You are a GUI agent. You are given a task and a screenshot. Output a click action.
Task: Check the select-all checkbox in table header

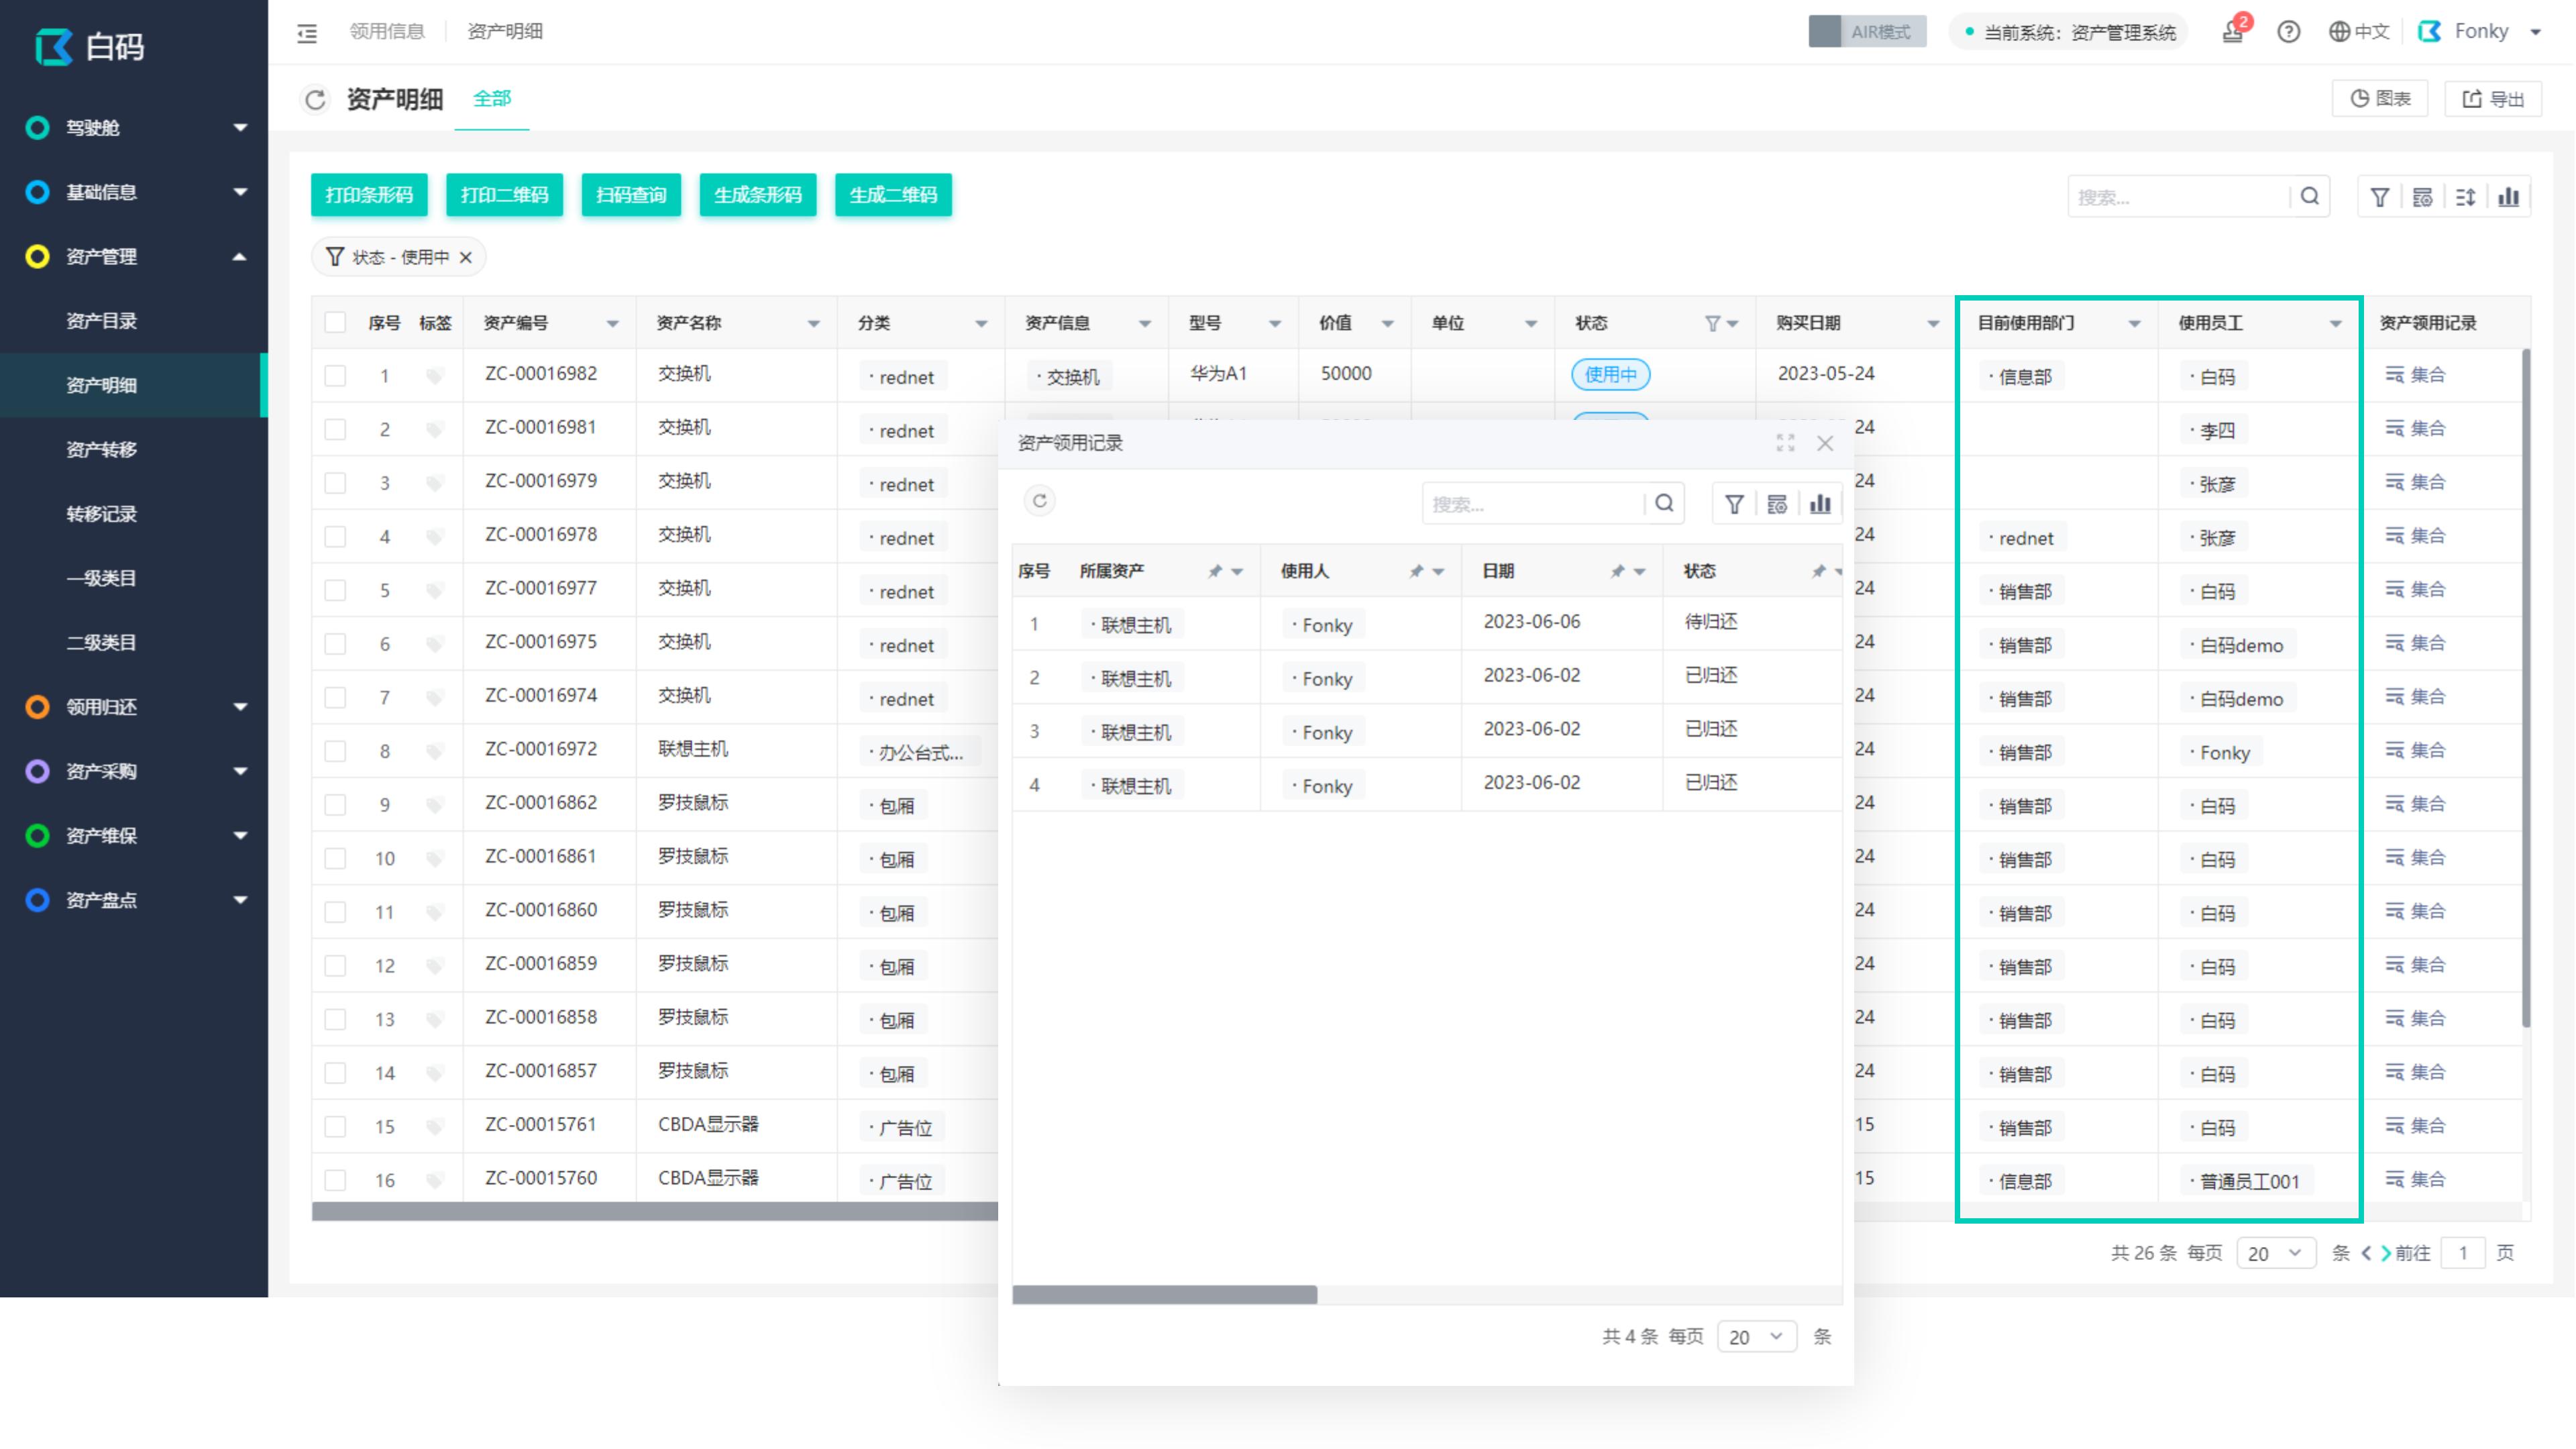(x=335, y=322)
